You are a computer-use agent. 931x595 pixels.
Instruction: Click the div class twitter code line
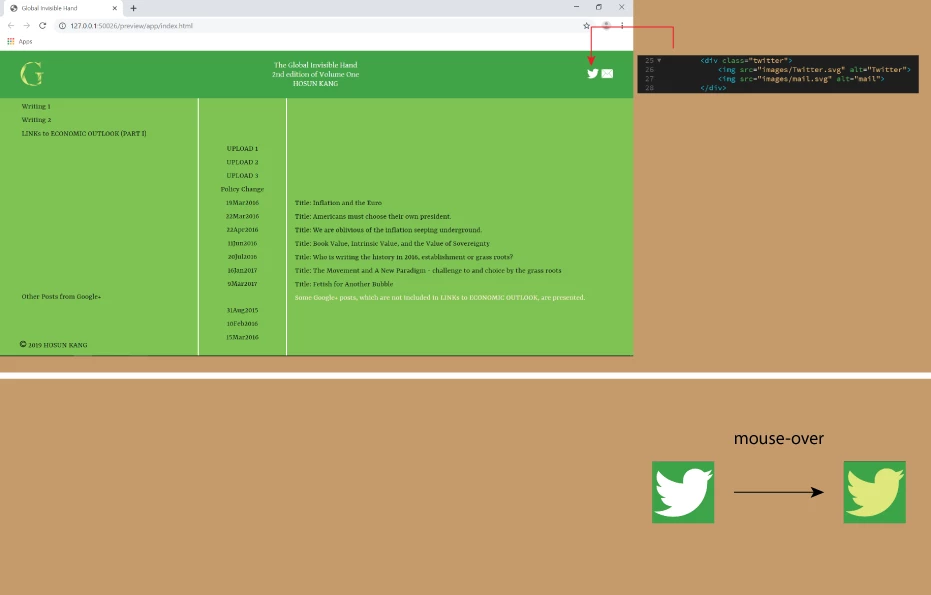pos(746,61)
